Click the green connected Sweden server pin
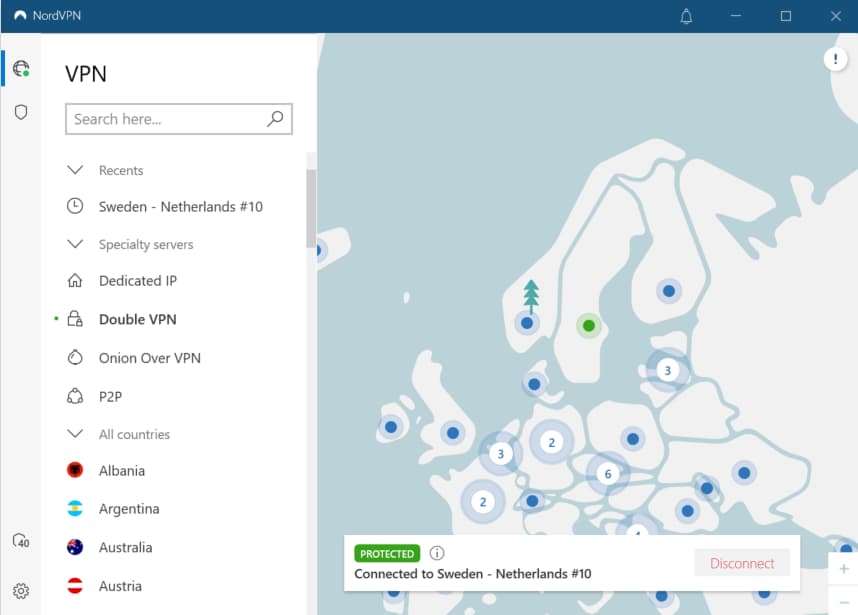 (589, 326)
